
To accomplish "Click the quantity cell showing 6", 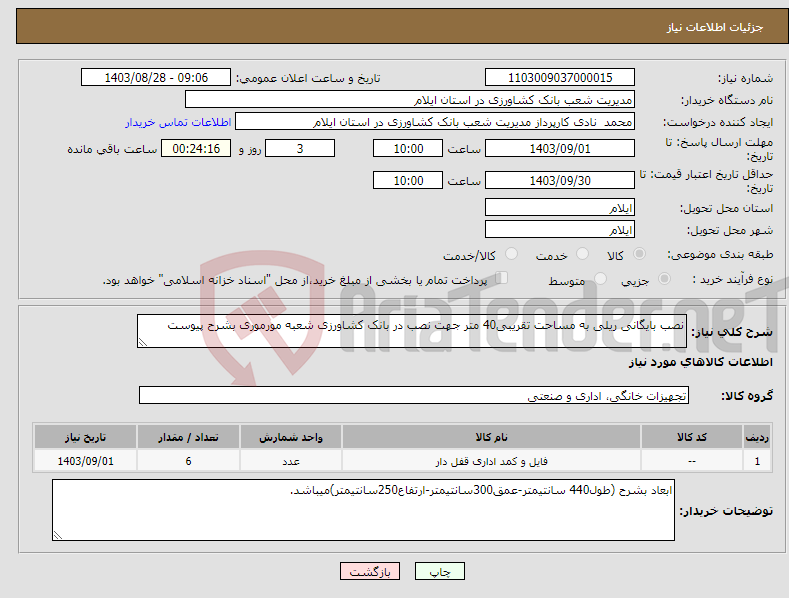I will tap(188, 461).
